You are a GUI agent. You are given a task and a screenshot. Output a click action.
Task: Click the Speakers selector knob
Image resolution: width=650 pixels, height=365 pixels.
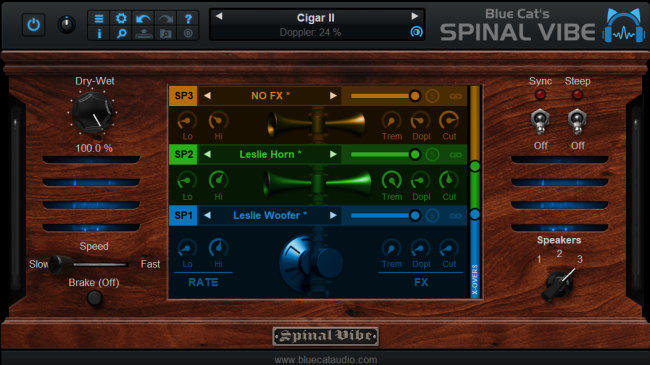coord(559,285)
